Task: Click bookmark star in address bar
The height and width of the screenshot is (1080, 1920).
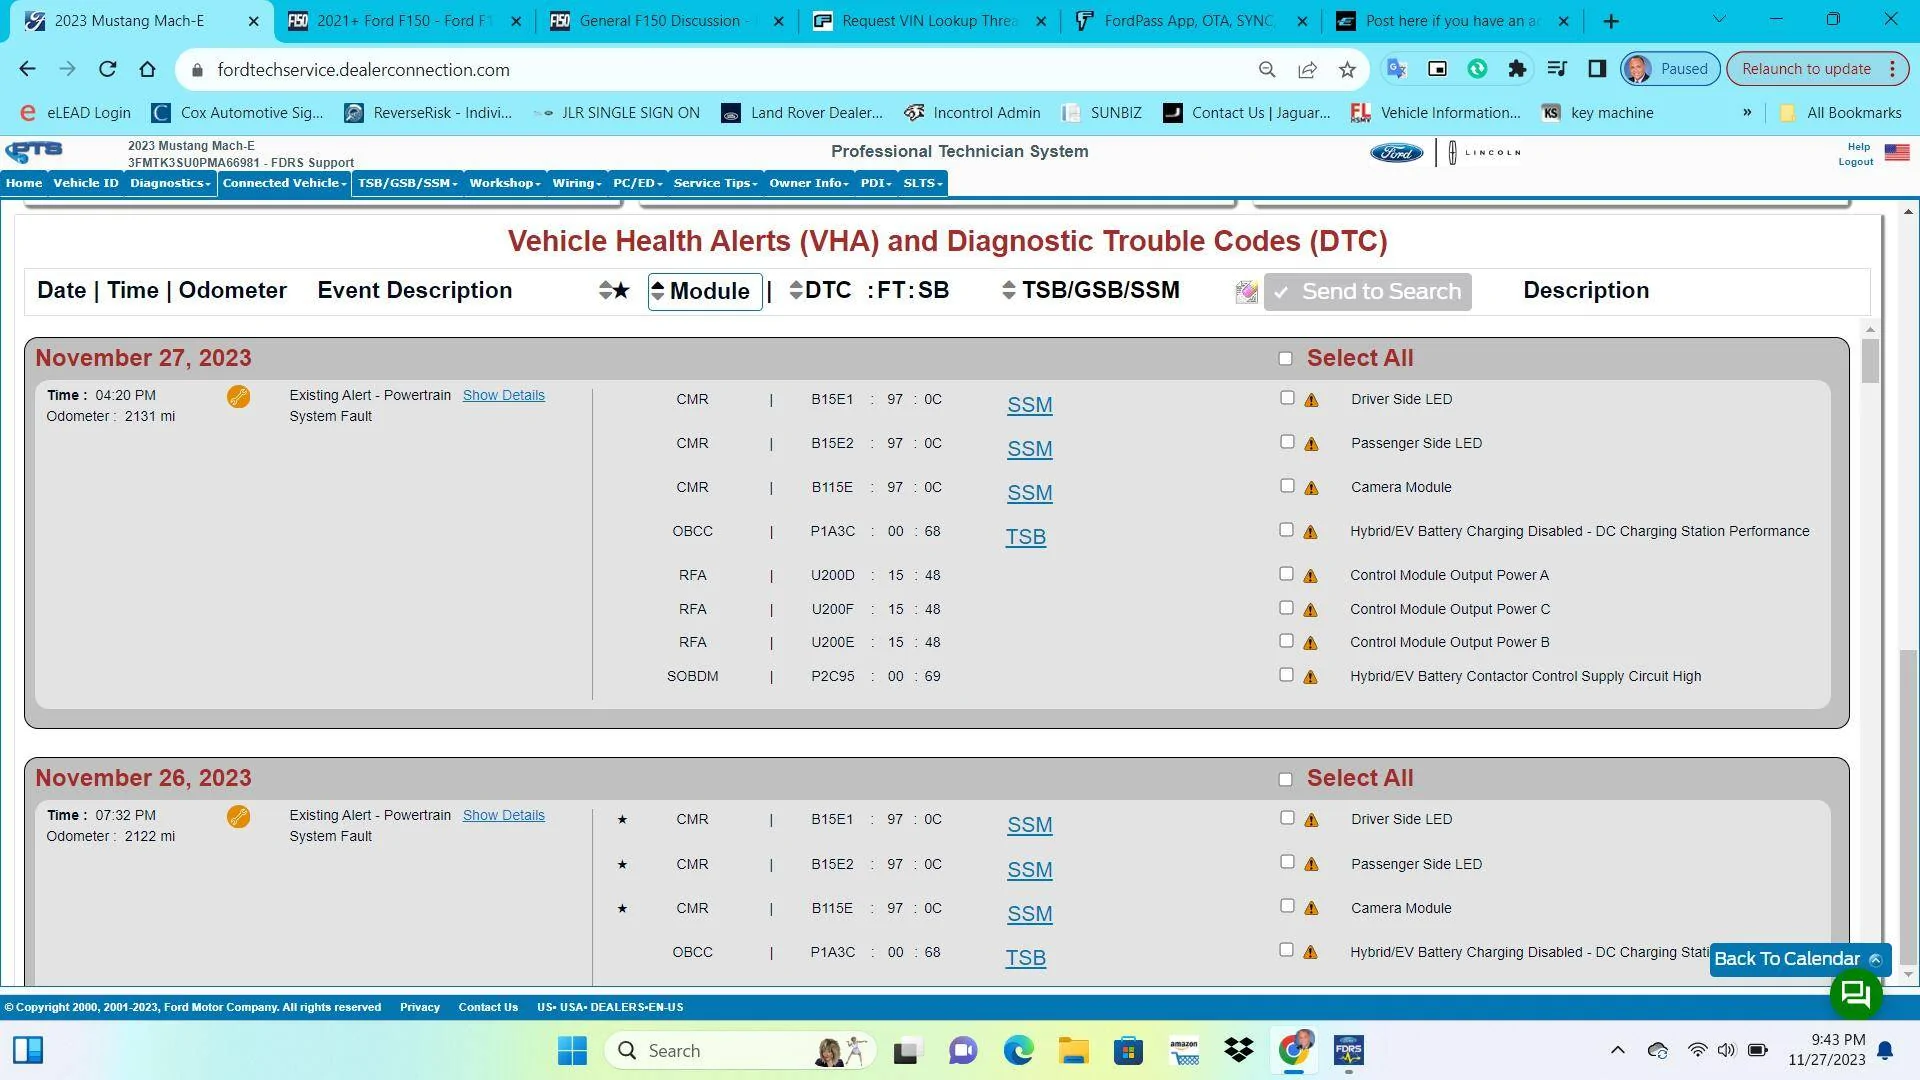Action: (1347, 69)
